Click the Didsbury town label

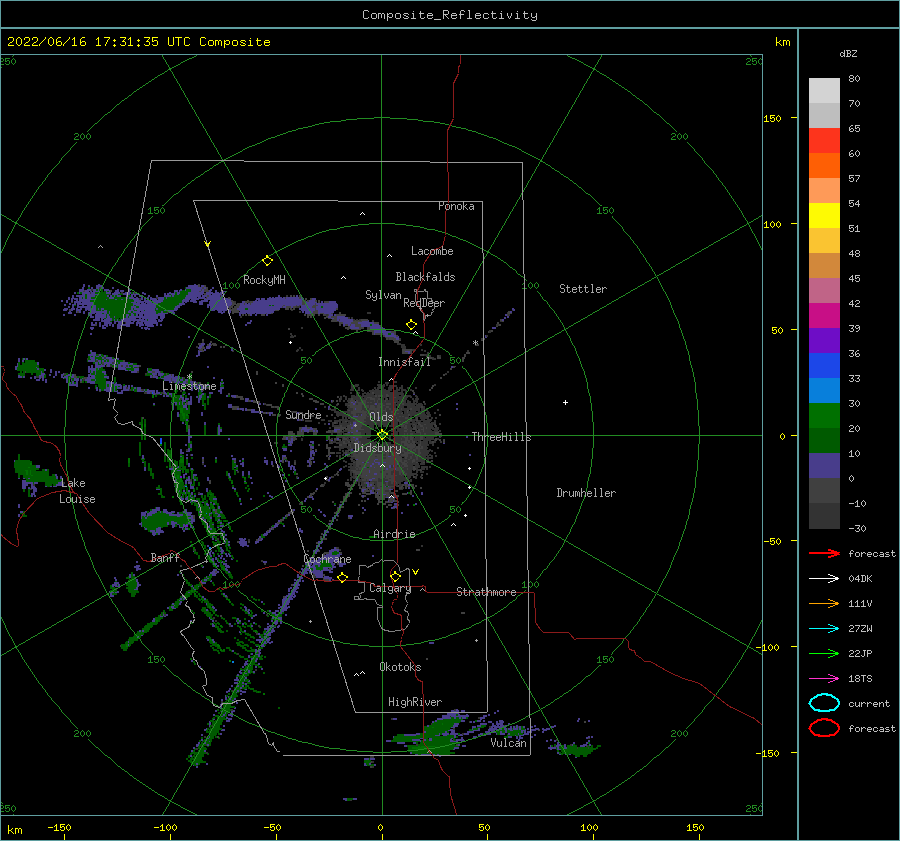[x=377, y=448]
